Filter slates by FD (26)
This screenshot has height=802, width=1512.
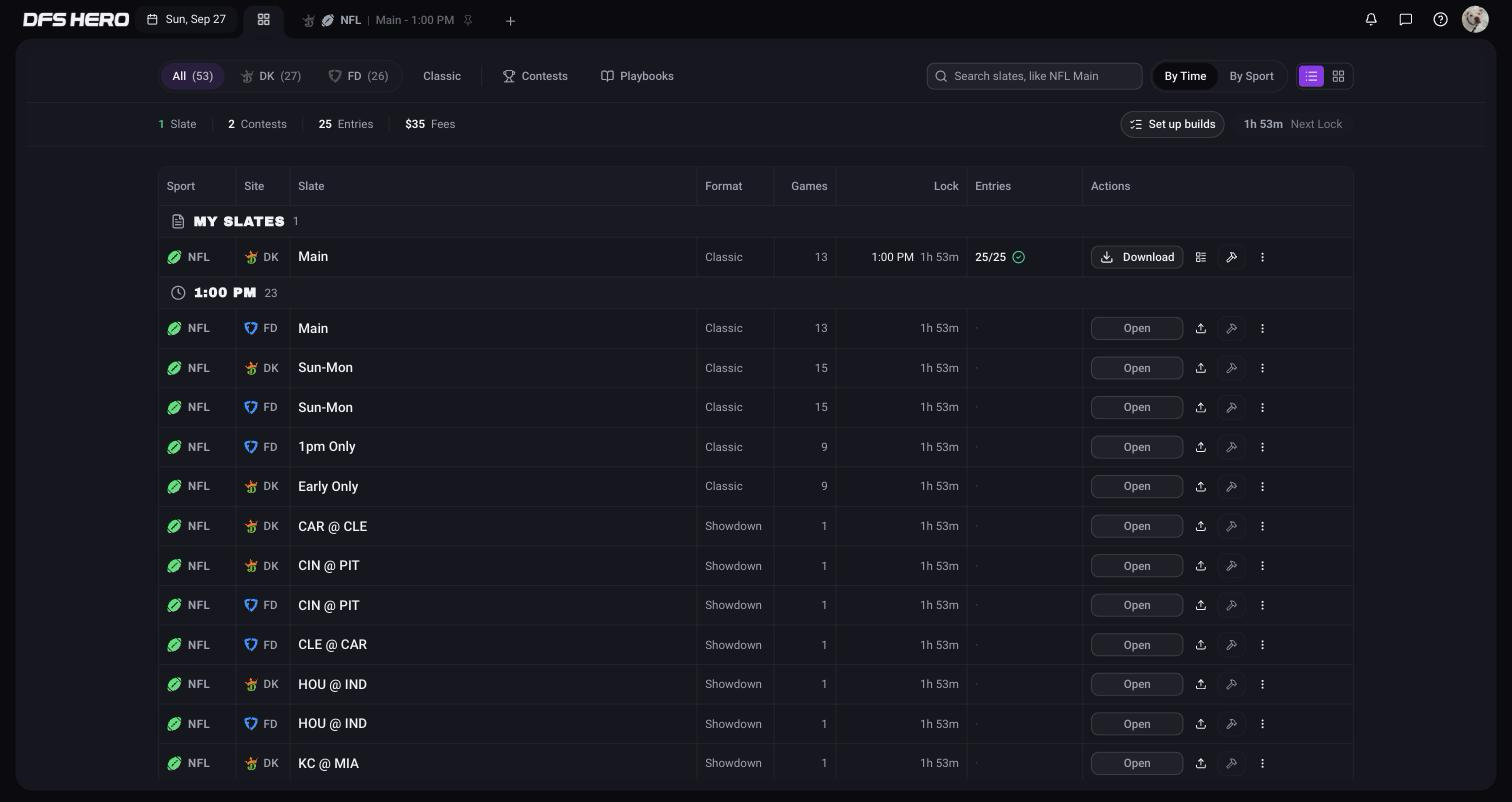tap(358, 76)
